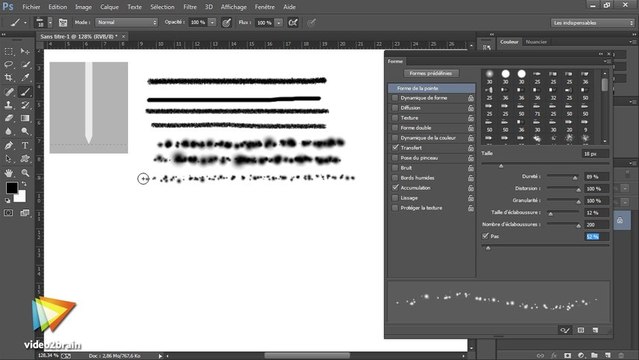
Task: Open Les indispensables workspace dropdown
Action: pos(593,23)
